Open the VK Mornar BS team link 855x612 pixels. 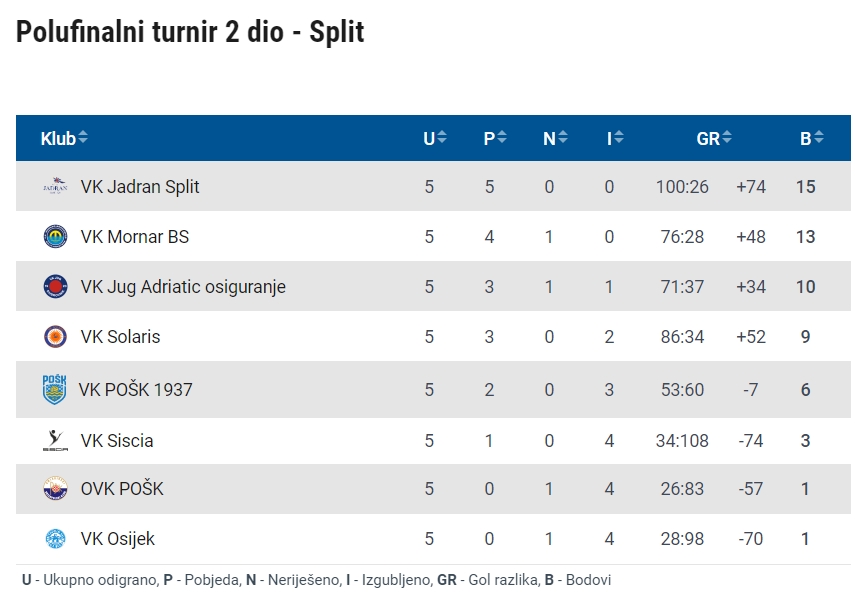(135, 237)
